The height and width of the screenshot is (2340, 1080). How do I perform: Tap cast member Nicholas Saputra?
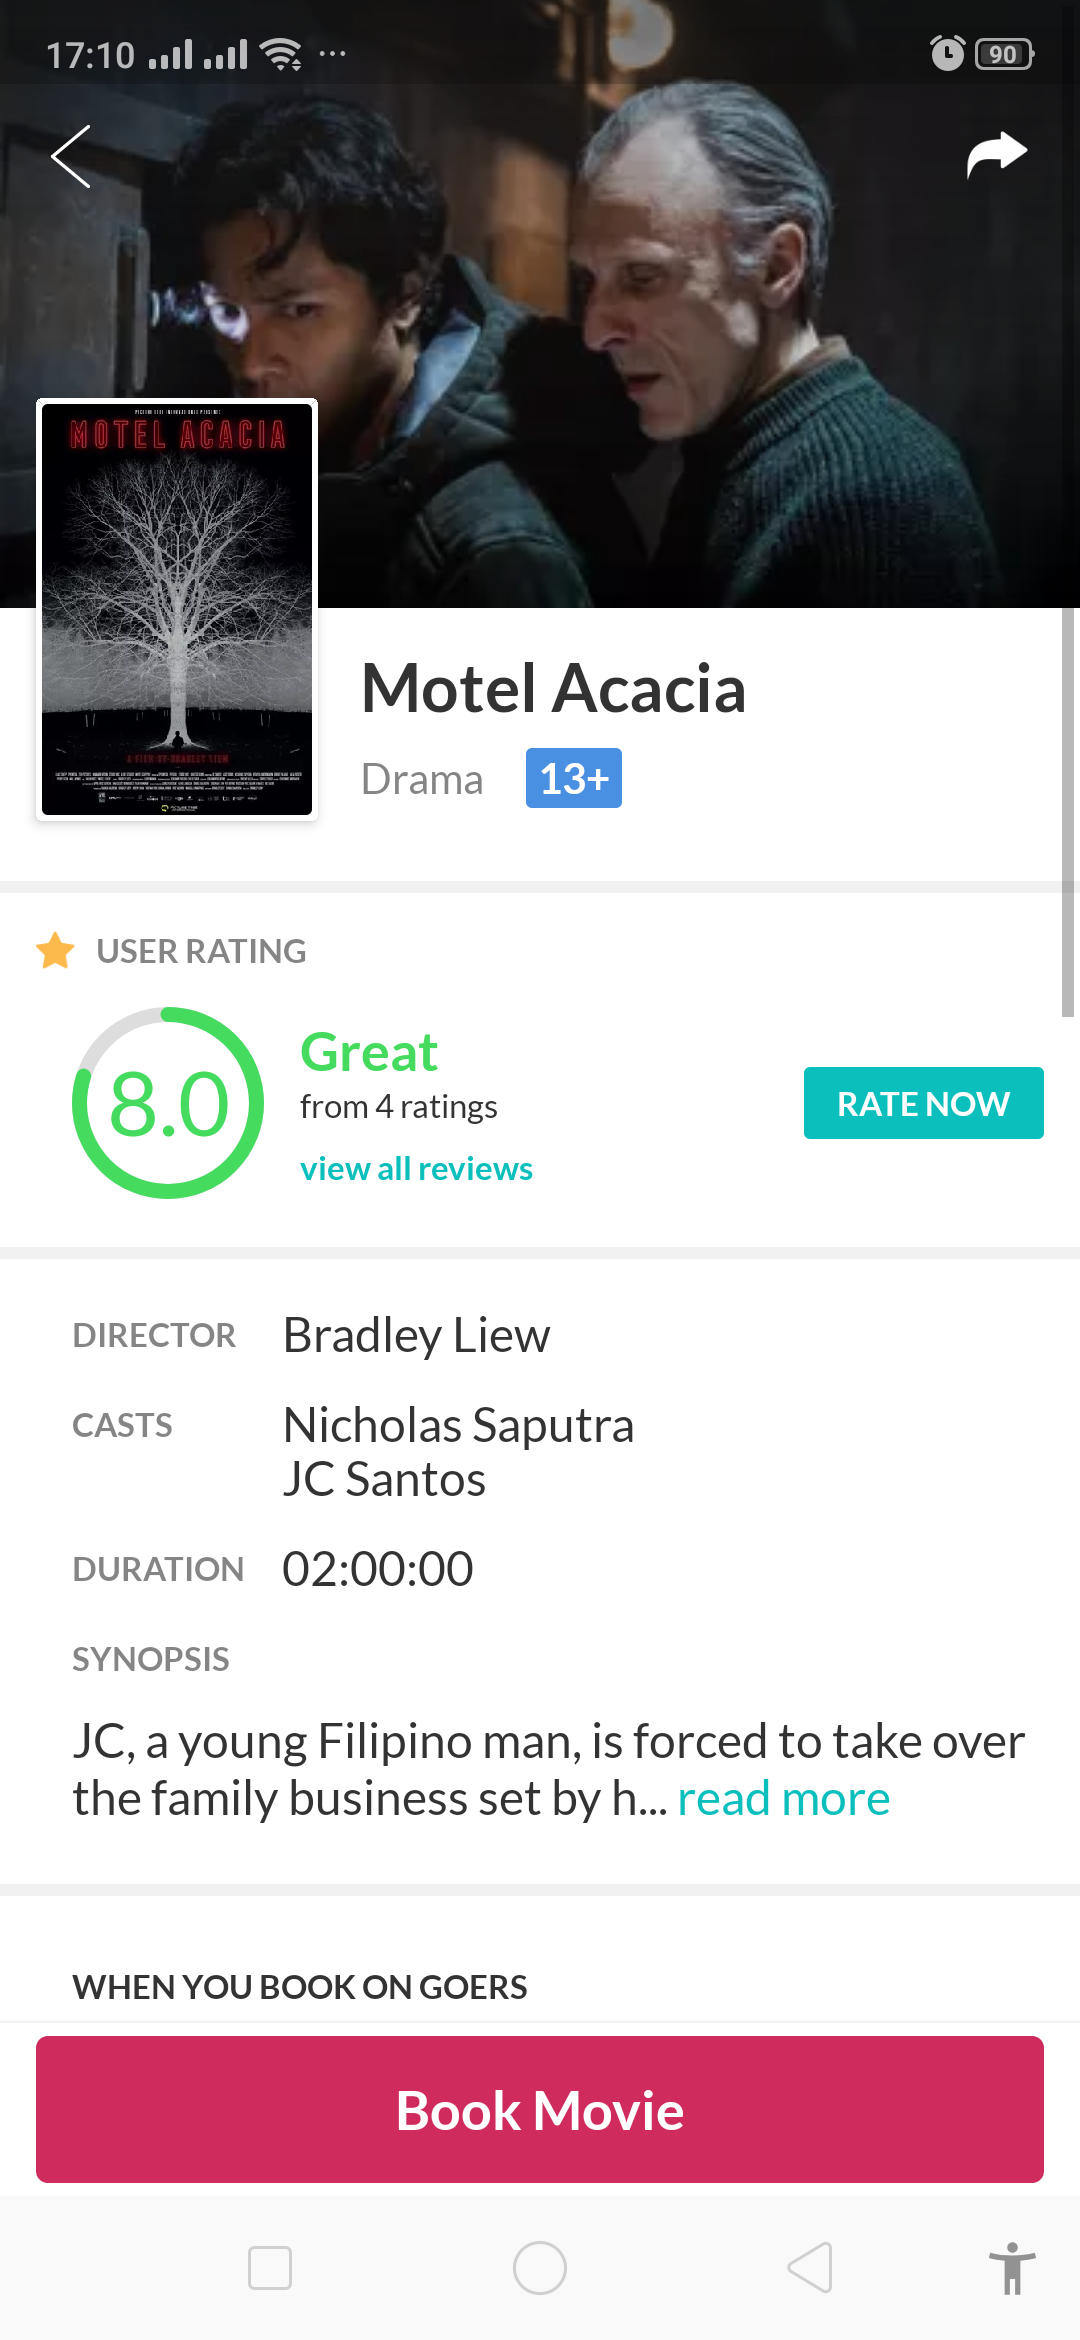tap(458, 1425)
